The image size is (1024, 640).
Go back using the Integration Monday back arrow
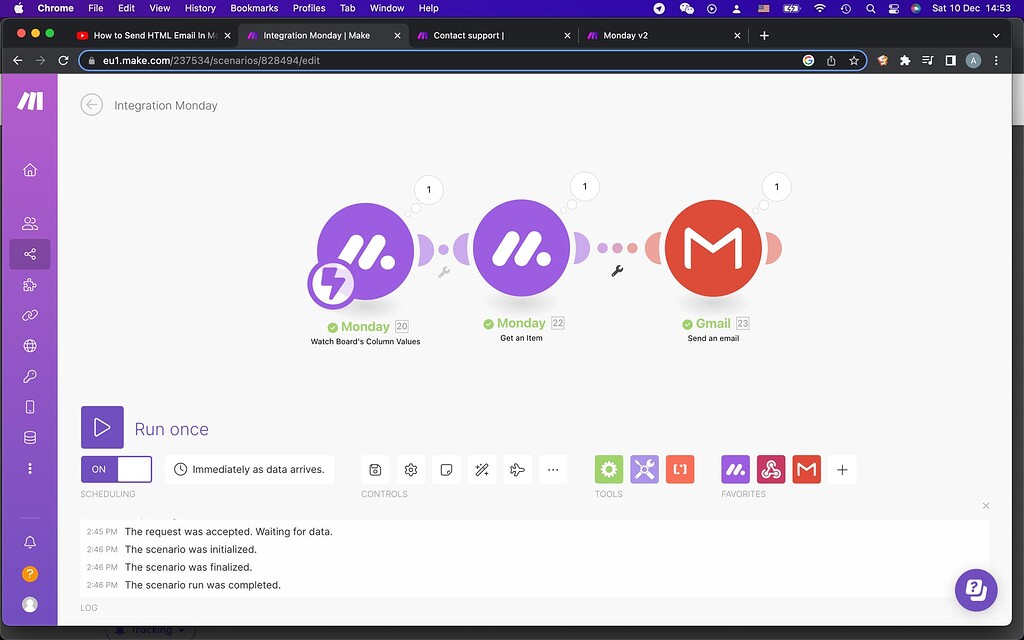tap(91, 105)
